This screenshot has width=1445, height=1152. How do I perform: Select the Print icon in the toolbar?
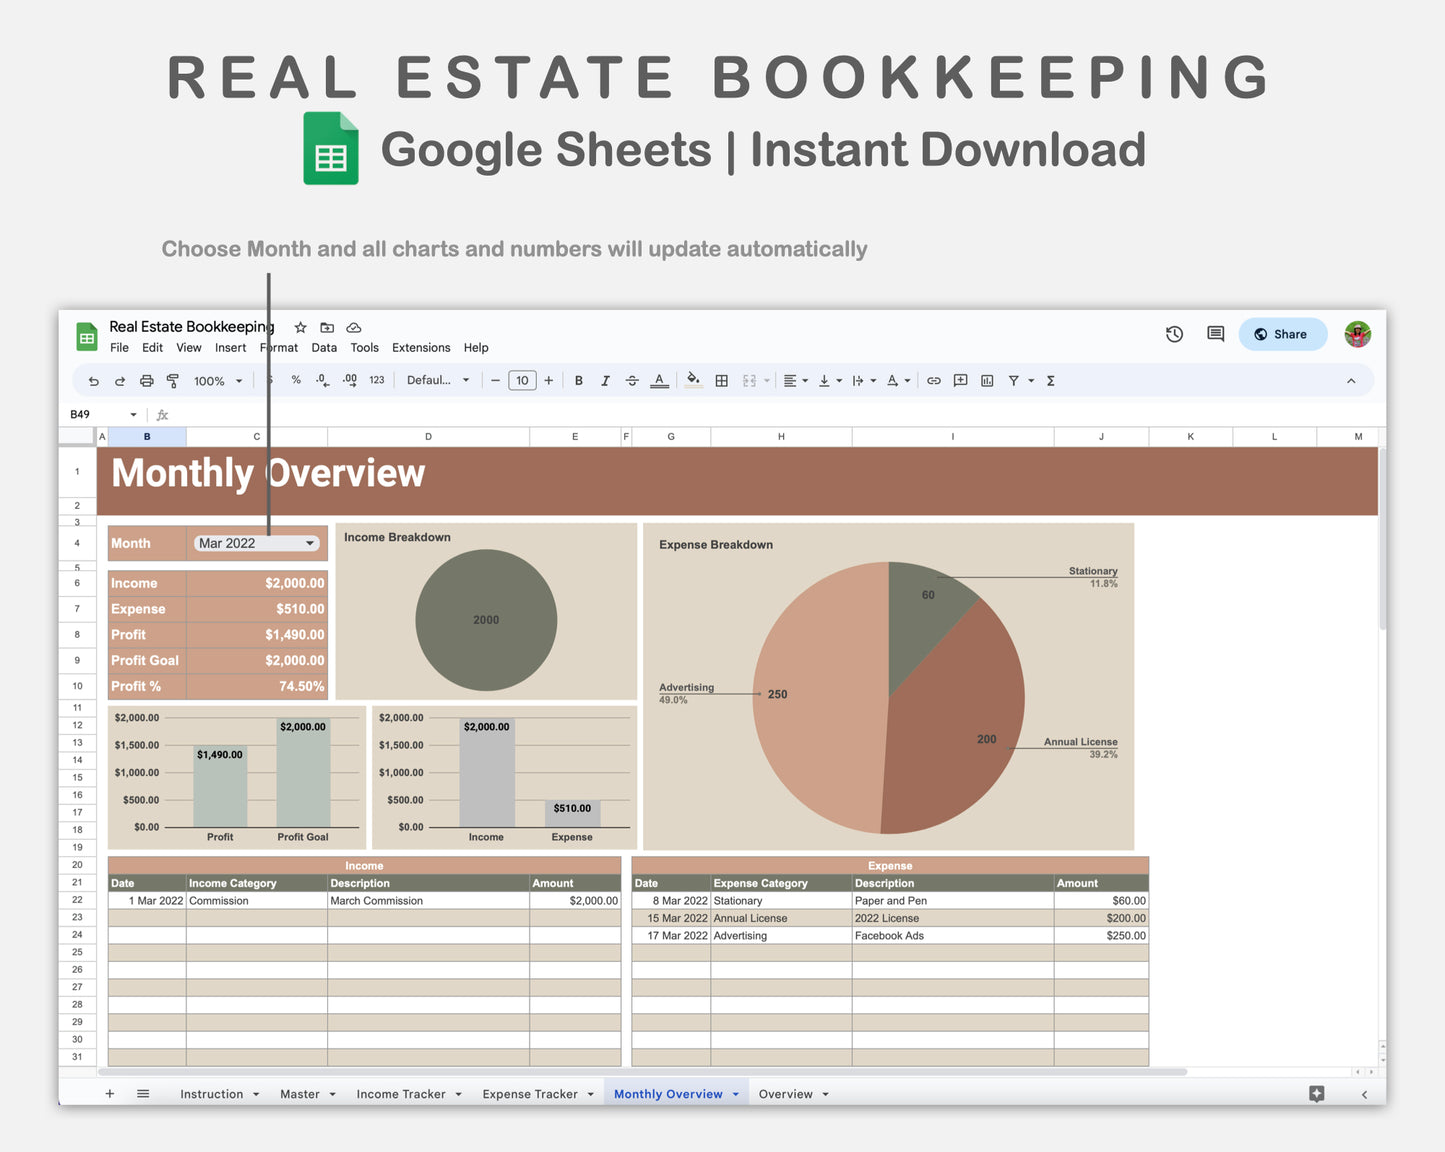point(146,380)
